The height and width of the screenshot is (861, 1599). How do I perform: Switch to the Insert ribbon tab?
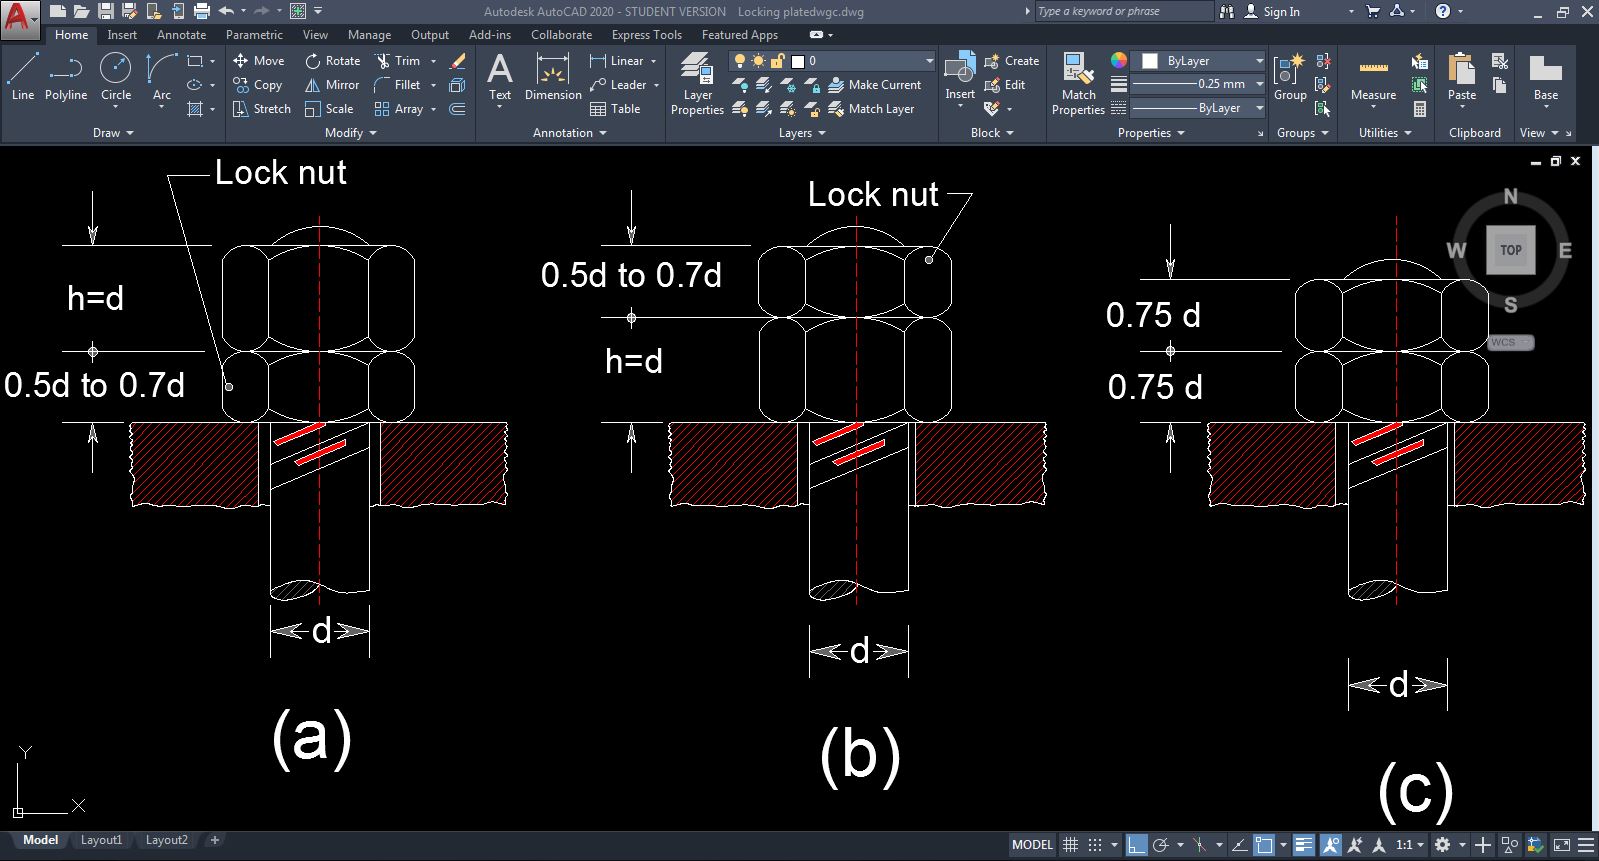point(122,35)
